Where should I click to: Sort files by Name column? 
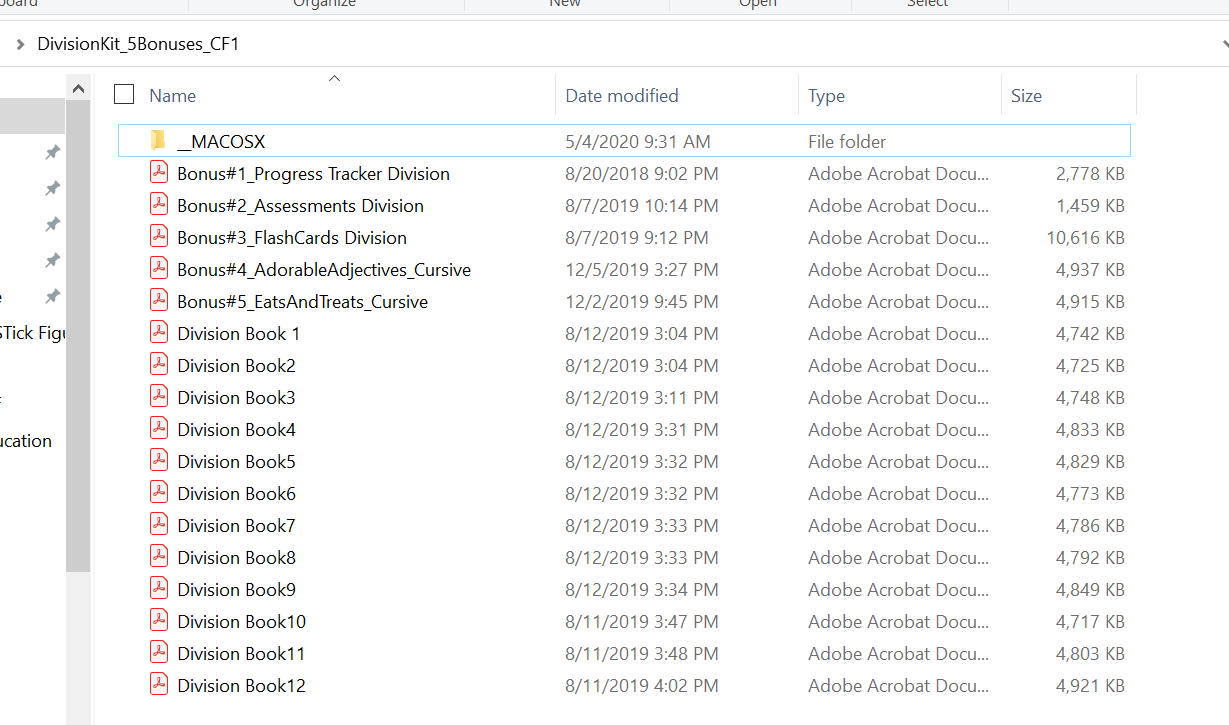tap(173, 96)
